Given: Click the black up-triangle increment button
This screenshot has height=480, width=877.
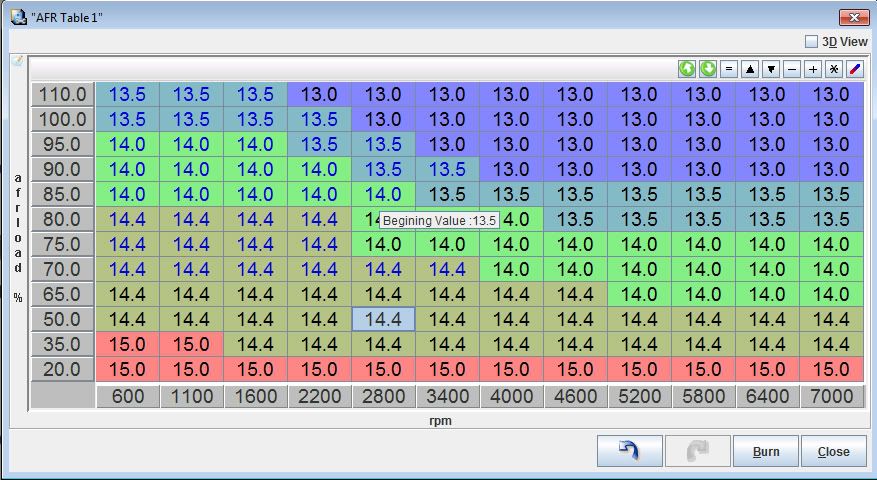Looking at the screenshot, I should click(750, 69).
